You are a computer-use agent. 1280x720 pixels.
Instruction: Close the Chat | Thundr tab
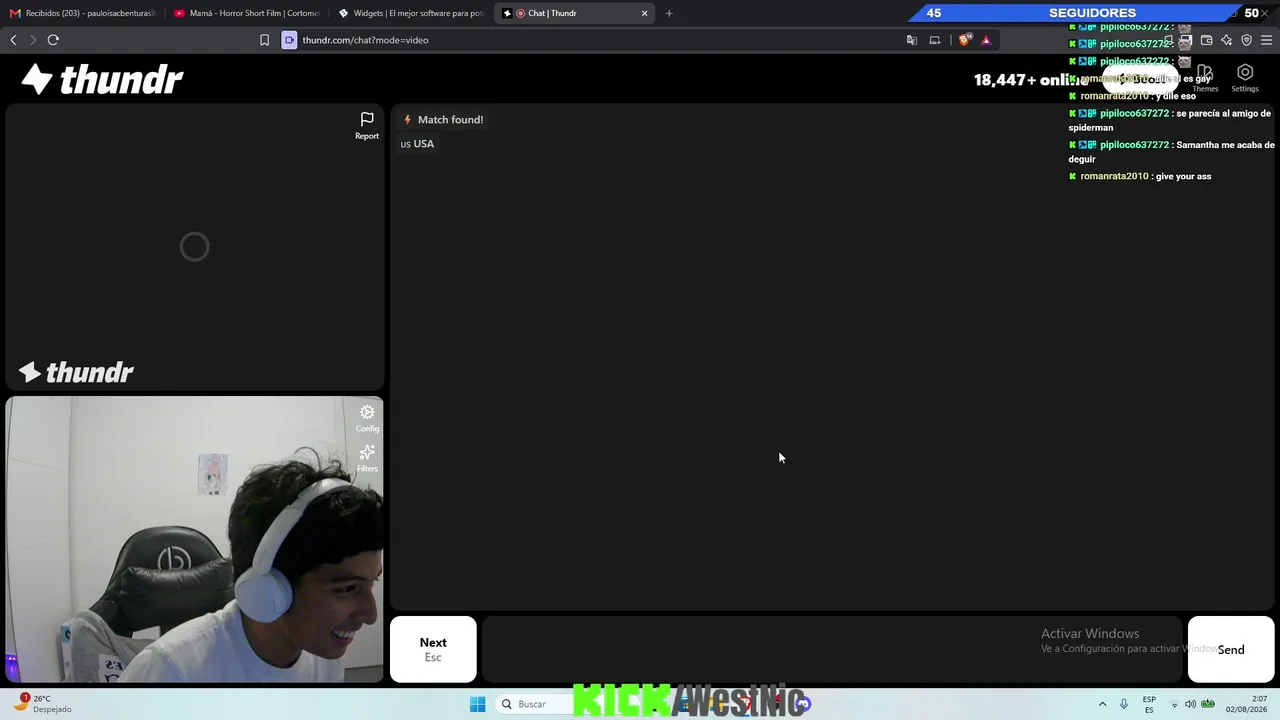(x=645, y=13)
